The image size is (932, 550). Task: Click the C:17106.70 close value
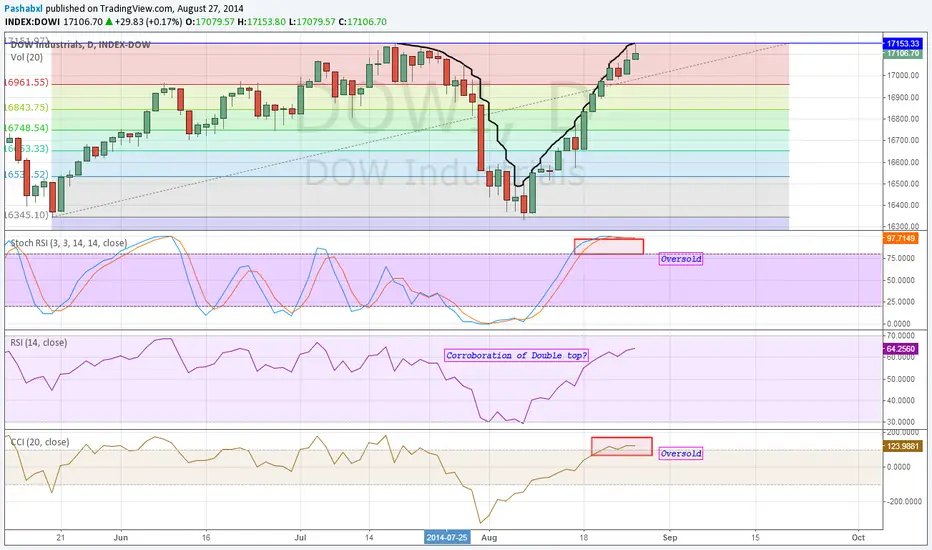(363, 22)
